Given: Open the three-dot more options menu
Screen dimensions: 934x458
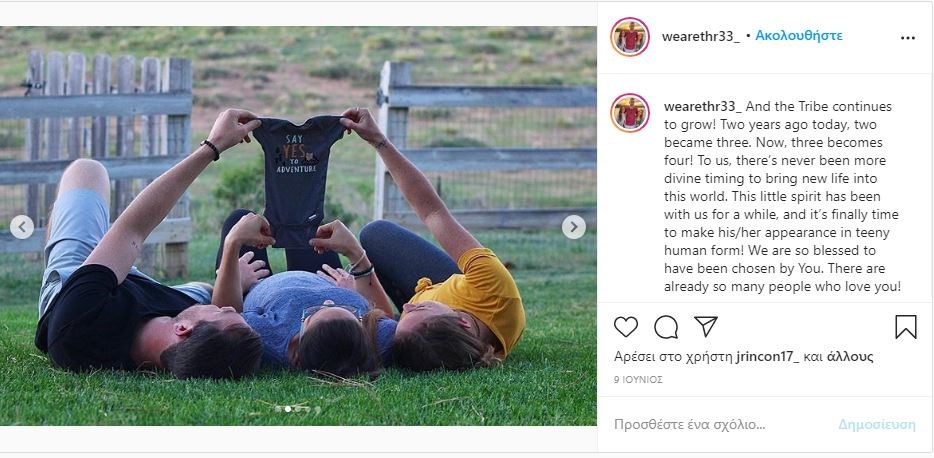Looking at the screenshot, I should point(907,38).
